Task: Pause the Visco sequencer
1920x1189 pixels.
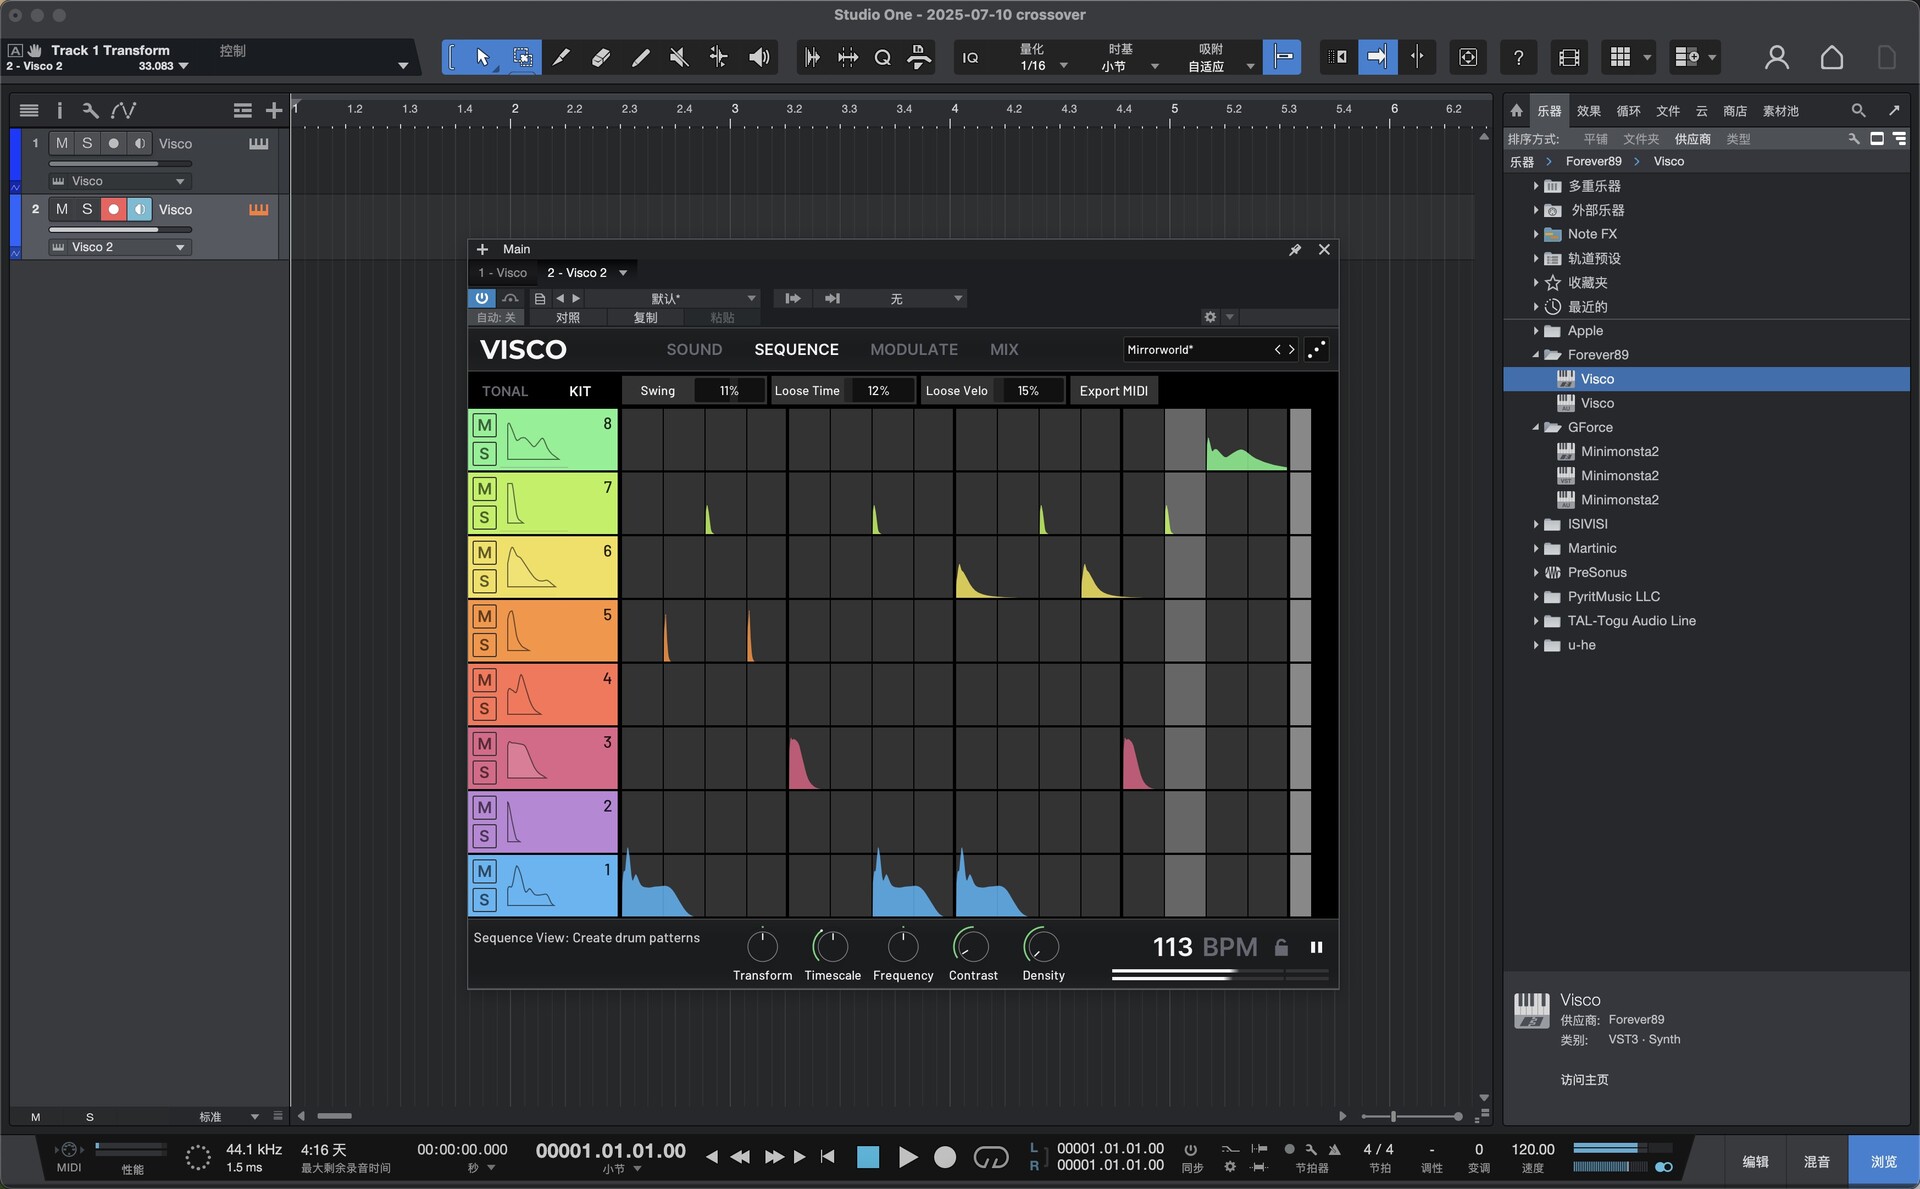Action: (x=1316, y=947)
